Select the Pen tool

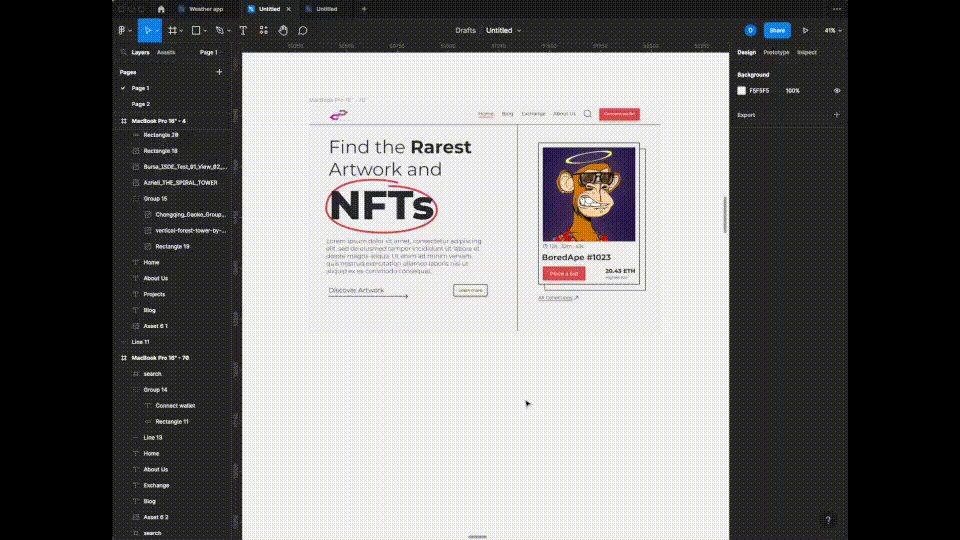coord(219,31)
